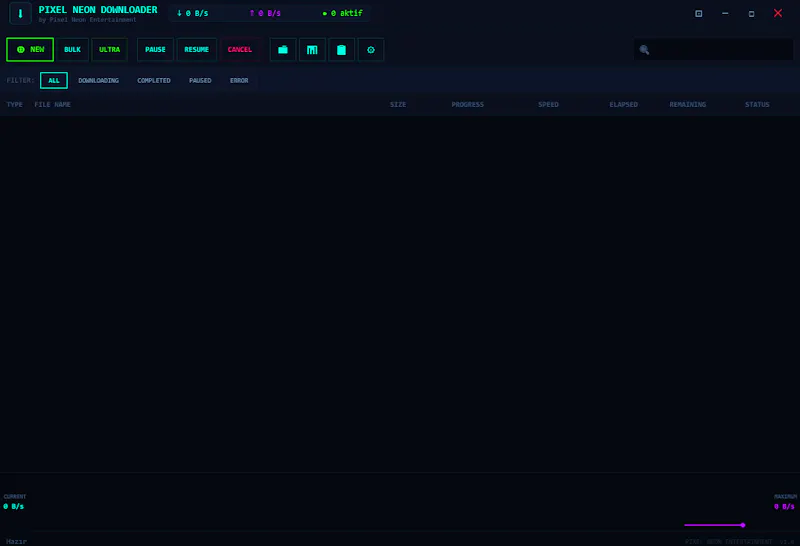The width and height of the screenshot is (800, 546).
Task: Click the PAUSE button
Action: click(155, 49)
